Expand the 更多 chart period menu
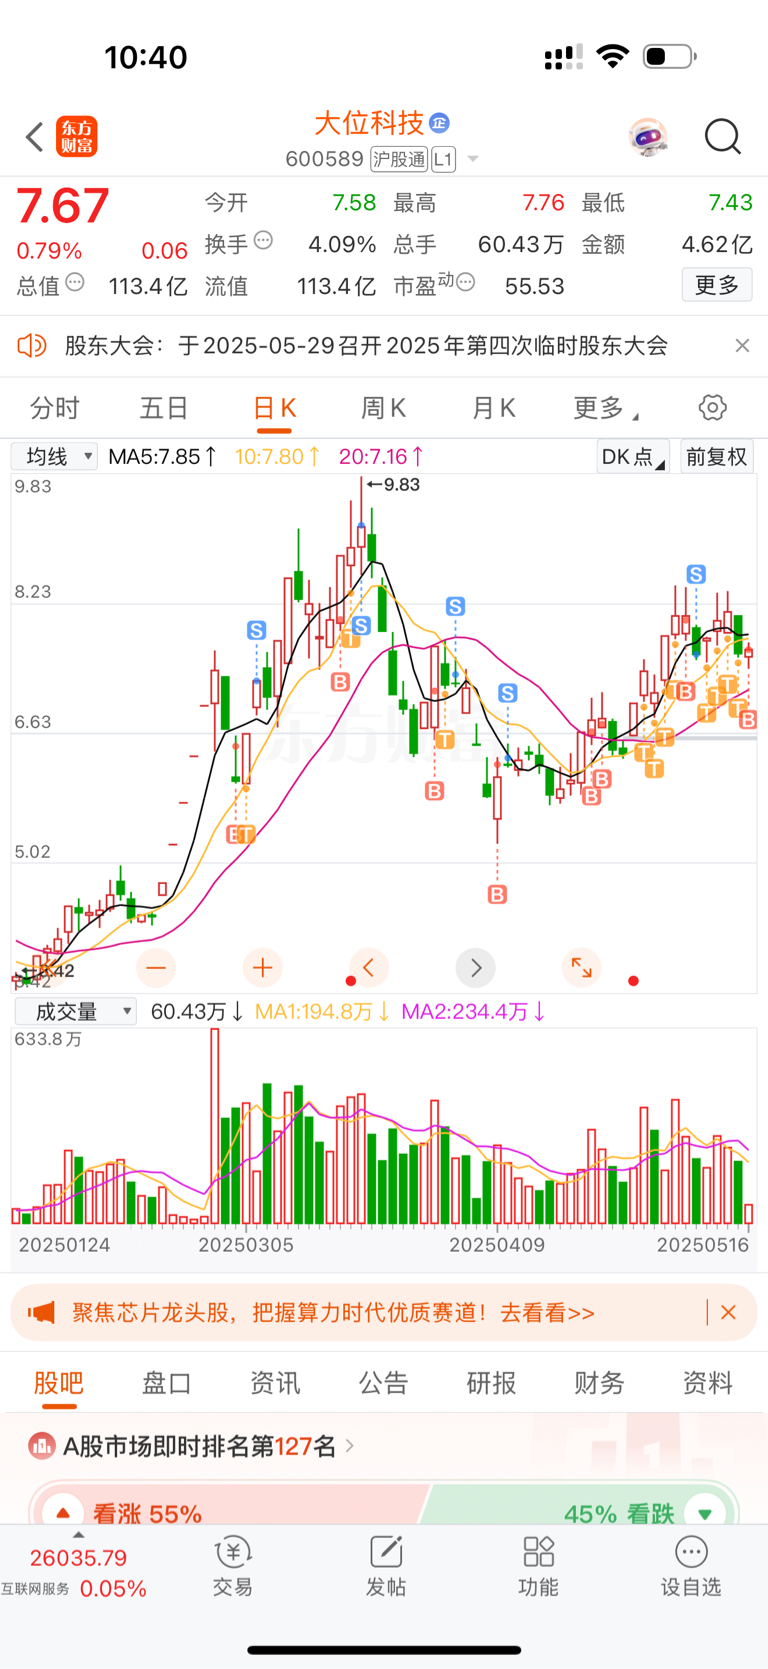Viewport: 768px width, 1669px height. pyautogui.click(x=605, y=408)
